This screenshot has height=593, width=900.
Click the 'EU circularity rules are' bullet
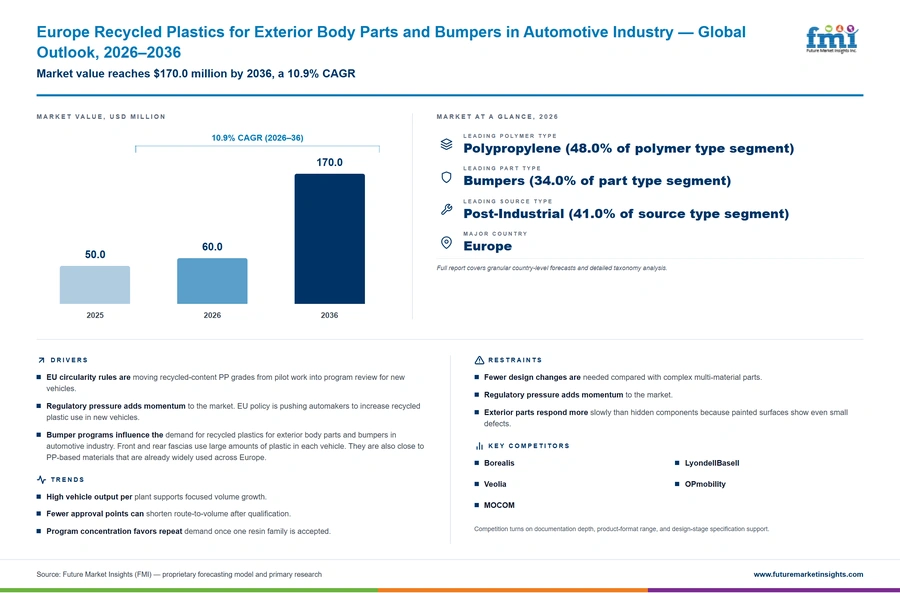tap(226, 383)
